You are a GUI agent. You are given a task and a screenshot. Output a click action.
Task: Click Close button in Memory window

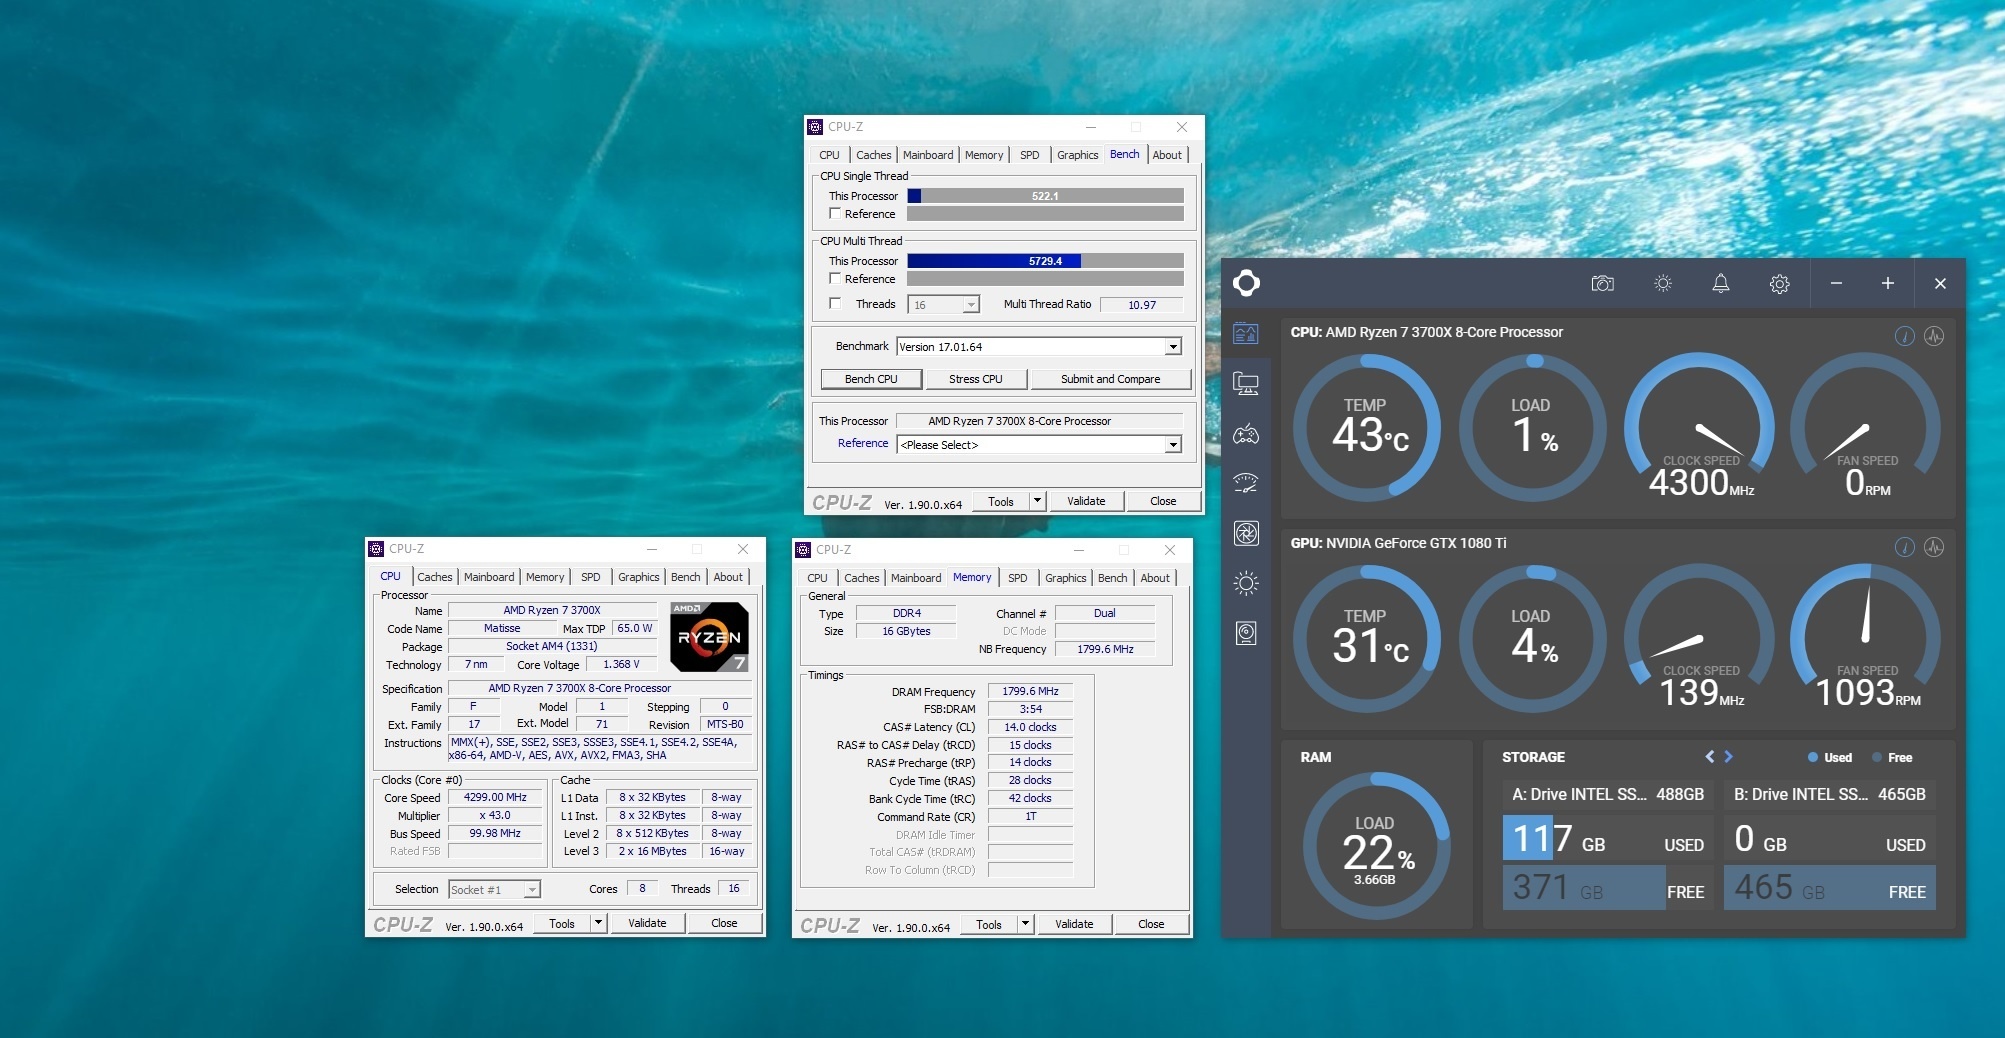[x=1151, y=924]
